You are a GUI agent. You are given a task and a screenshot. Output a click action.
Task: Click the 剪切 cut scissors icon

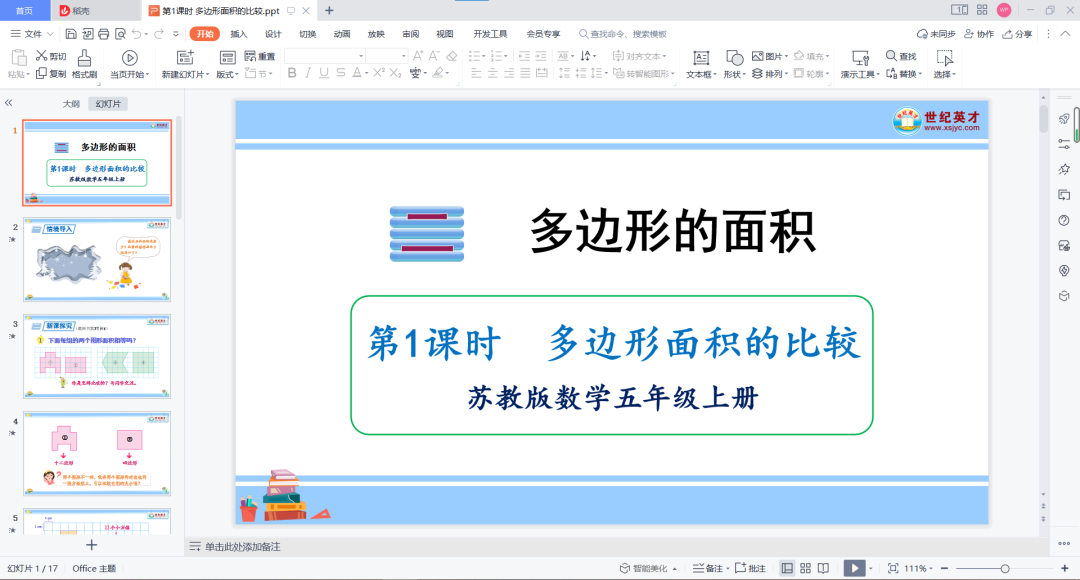(x=42, y=57)
